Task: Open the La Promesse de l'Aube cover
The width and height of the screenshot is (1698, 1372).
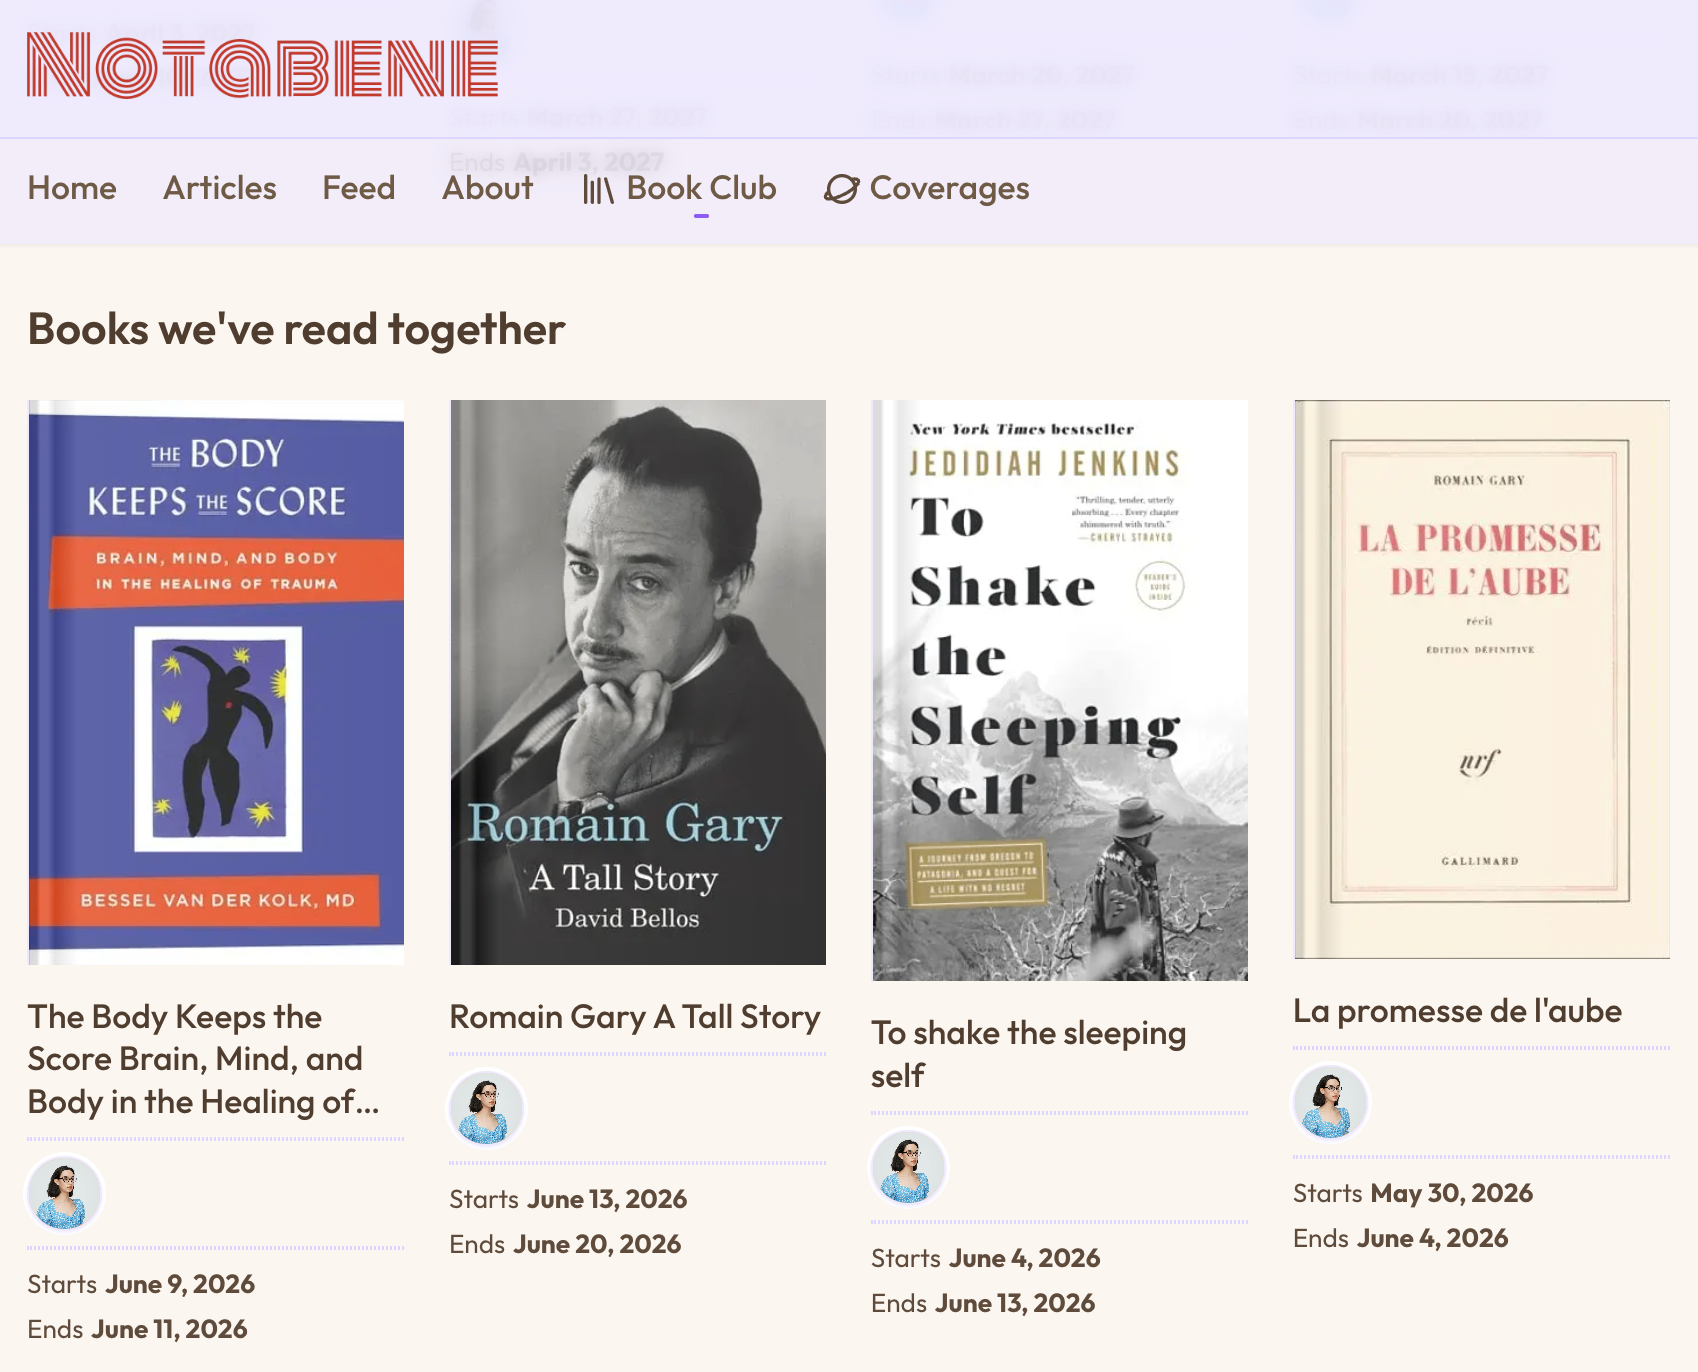Action: (x=1482, y=679)
